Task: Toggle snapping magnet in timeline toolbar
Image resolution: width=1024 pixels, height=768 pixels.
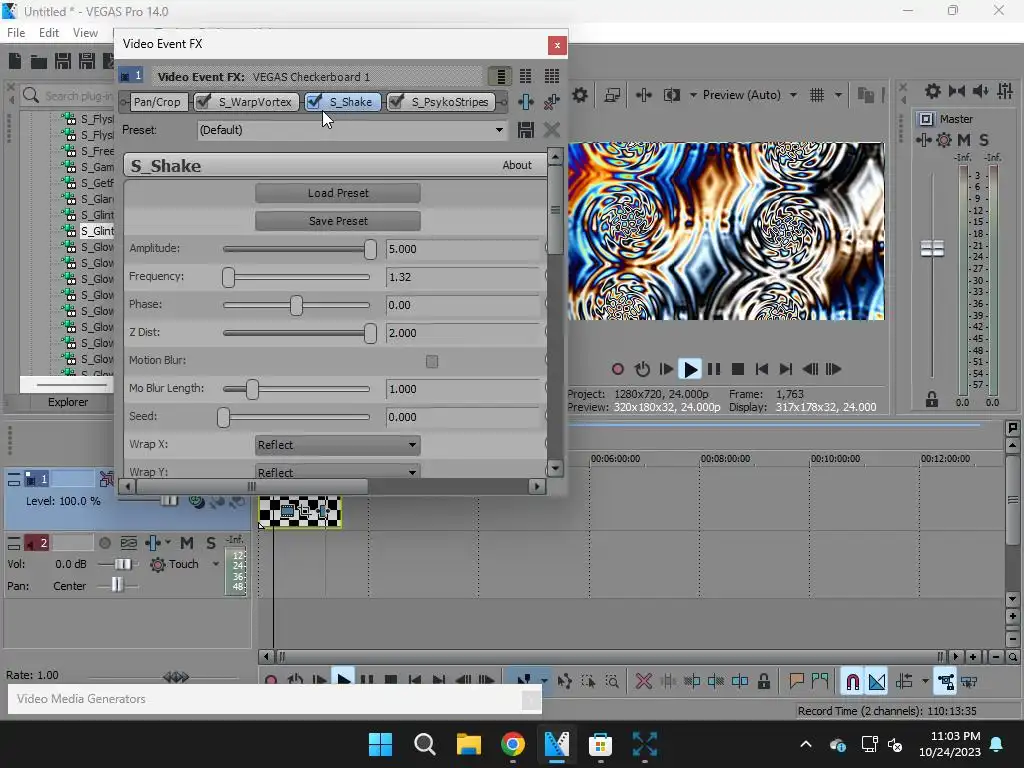Action: click(x=852, y=682)
